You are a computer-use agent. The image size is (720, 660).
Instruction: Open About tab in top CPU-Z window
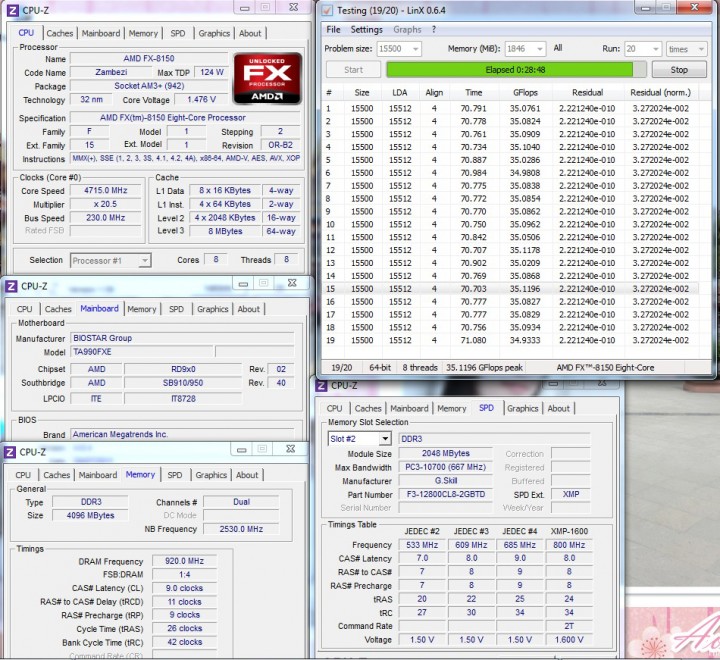250,33
